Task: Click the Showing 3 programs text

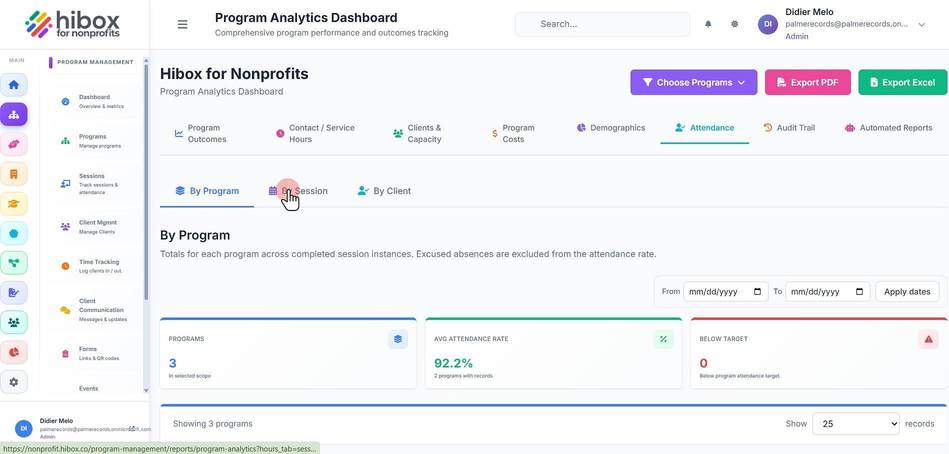Action: pos(212,424)
